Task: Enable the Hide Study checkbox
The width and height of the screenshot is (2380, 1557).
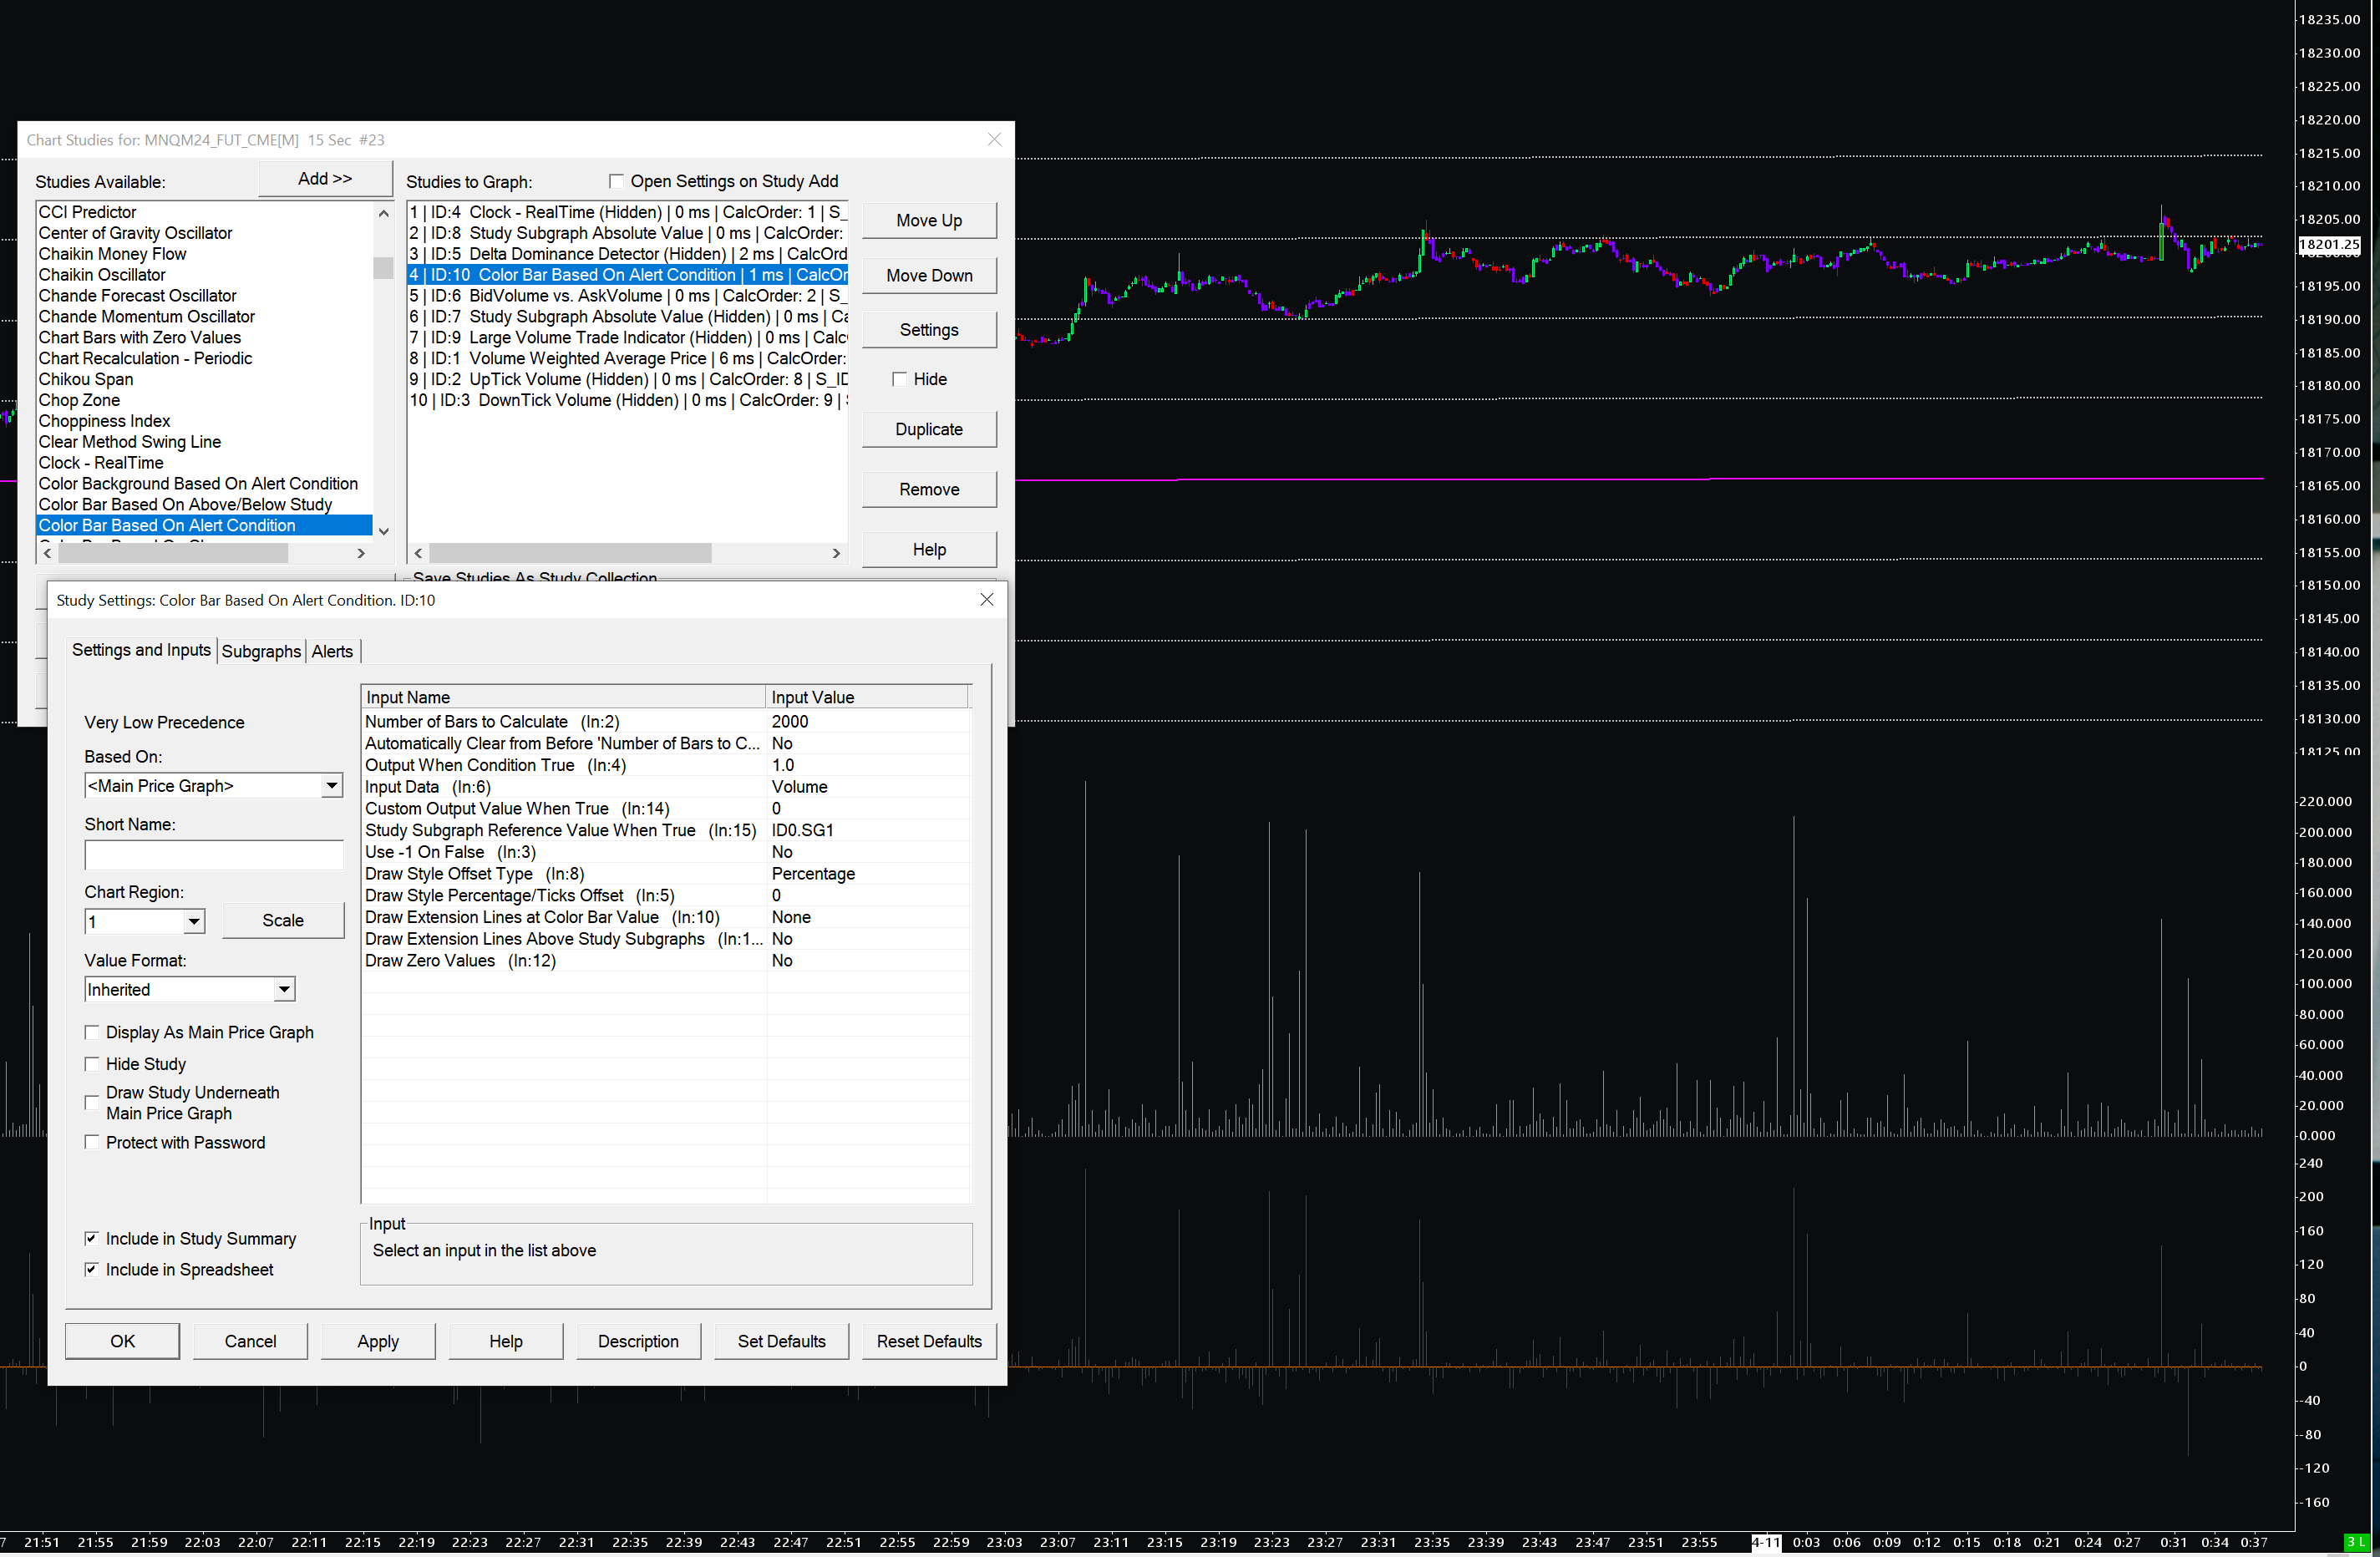Action: pyautogui.click(x=92, y=1064)
